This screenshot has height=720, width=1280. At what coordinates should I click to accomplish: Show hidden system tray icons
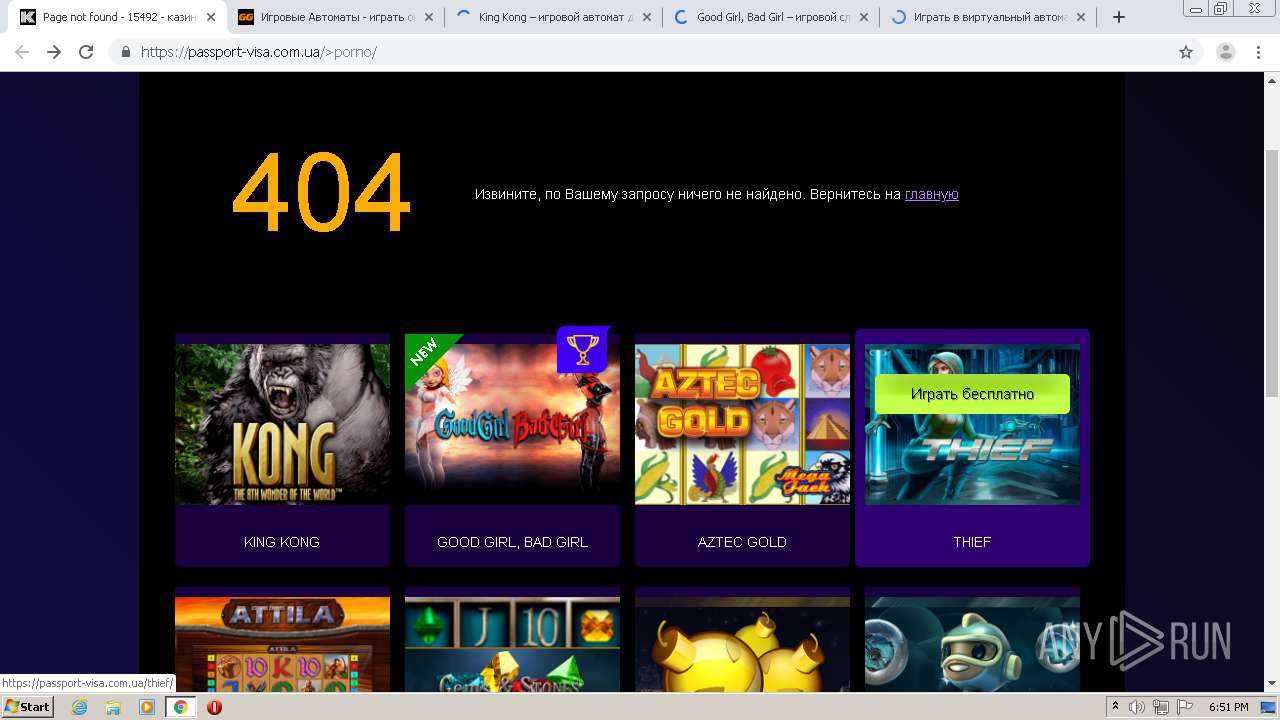(x=1115, y=707)
